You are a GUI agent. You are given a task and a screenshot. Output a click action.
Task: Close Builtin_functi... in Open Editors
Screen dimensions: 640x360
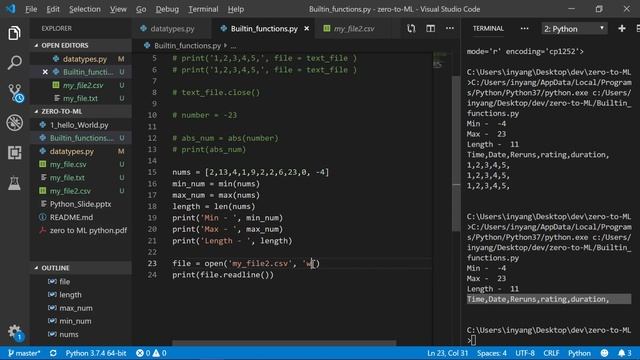(45, 72)
